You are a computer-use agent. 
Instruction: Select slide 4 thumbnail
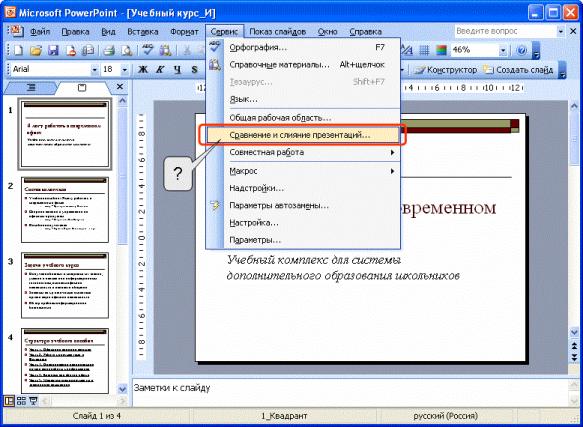click(65, 360)
